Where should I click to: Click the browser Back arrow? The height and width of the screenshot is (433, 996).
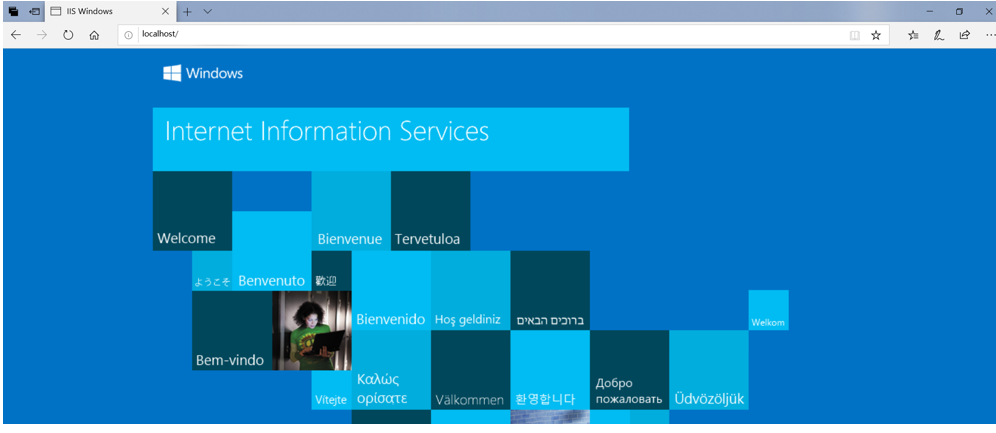16,36
